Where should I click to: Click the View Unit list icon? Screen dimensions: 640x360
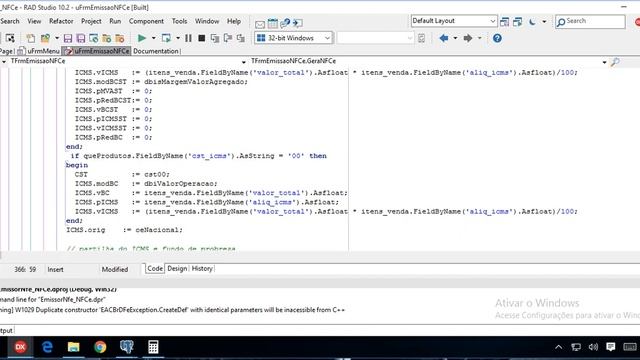10,38
